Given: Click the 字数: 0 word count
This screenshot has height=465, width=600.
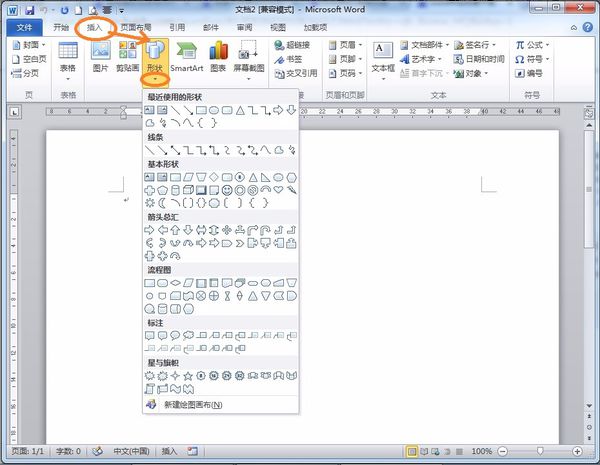Looking at the screenshot, I should point(68,452).
